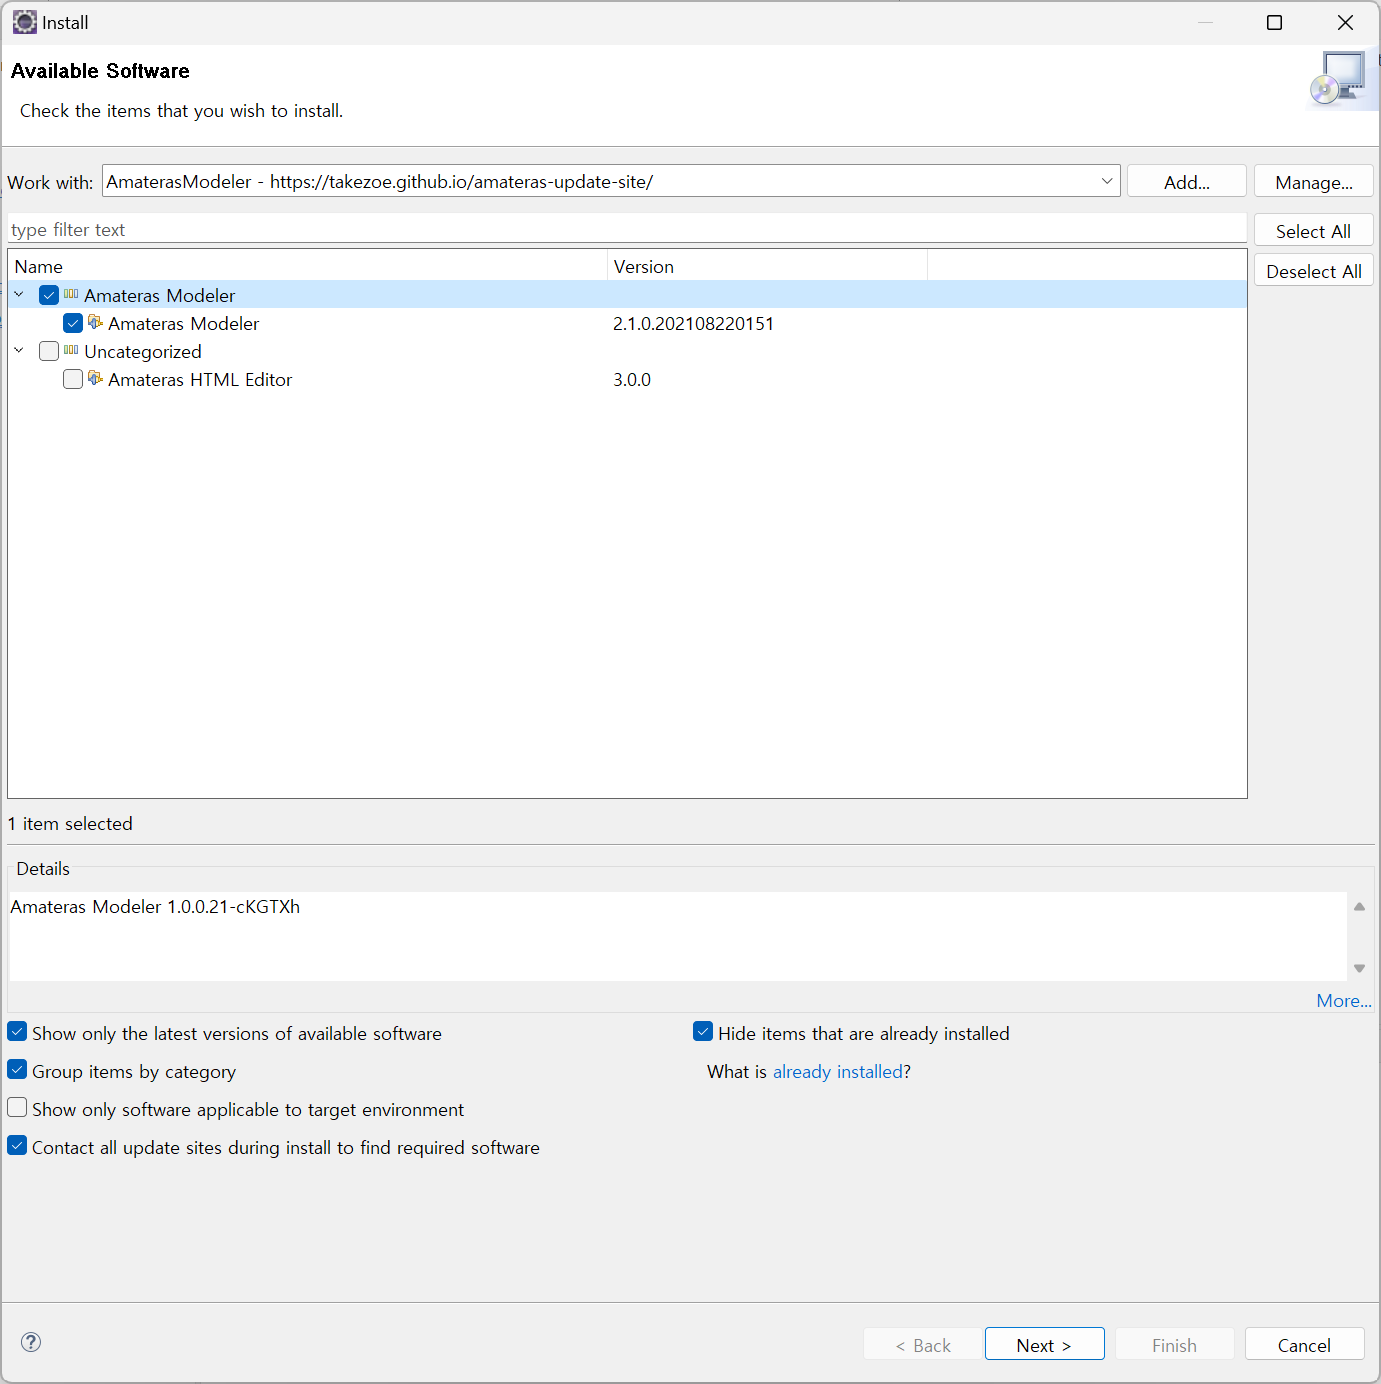Click the Uncategorized category icon
This screenshot has width=1381, height=1384.
click(71, 350)
